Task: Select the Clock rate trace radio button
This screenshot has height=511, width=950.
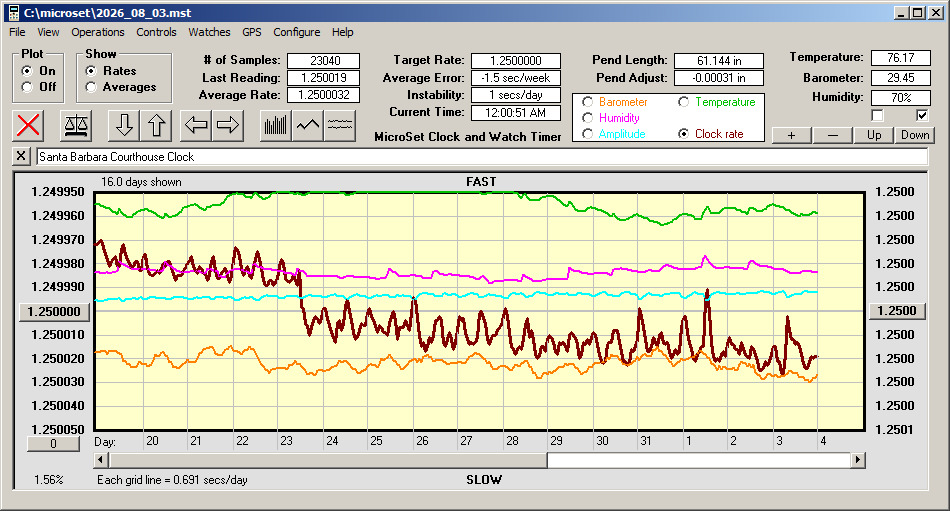Action: tap(683, 133)
